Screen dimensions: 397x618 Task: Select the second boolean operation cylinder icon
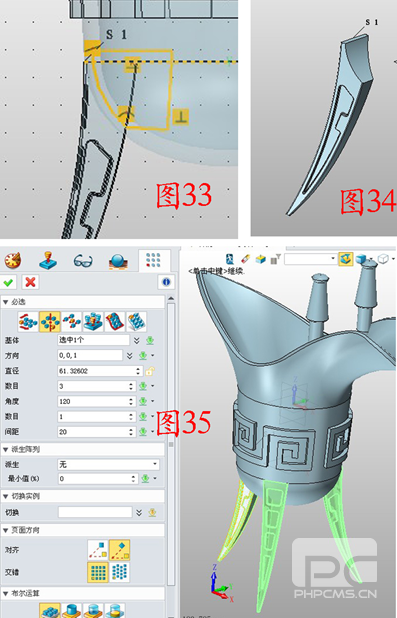click(x=71, y=611)
